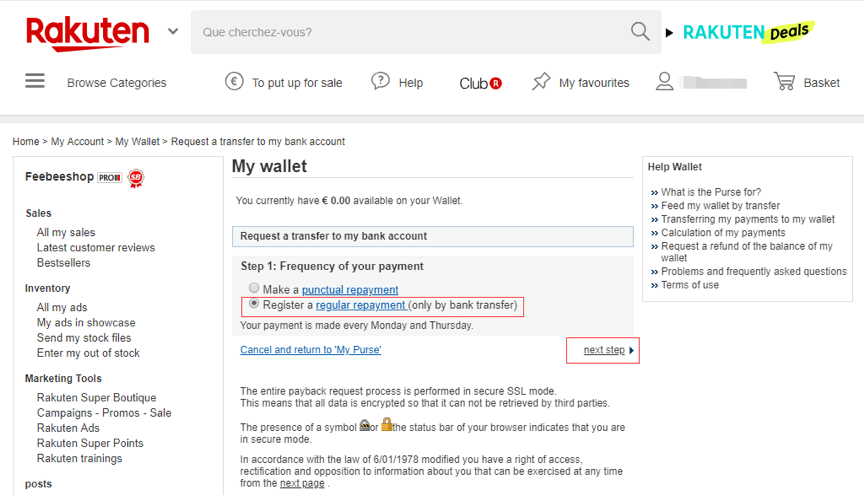Viewport: 864px width, 495px height.
Task: Click the euro coin sale icon
Action: (234, 82)
